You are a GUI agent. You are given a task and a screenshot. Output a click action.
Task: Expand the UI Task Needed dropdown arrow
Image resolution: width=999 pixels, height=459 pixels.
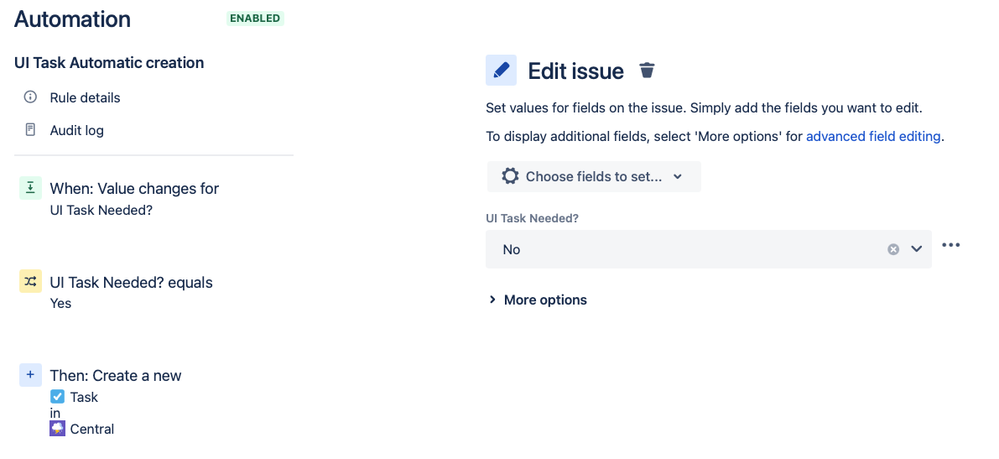point(916,249)
